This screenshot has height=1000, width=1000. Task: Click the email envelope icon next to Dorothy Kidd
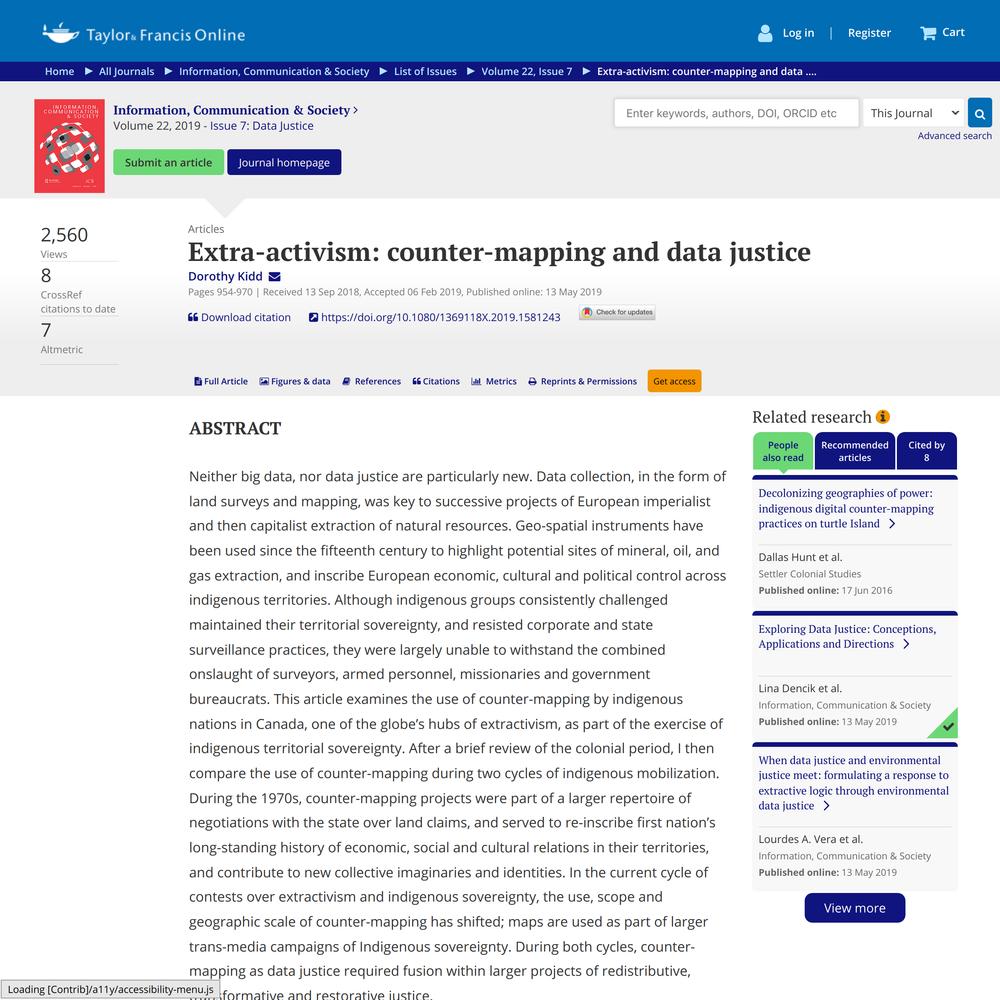click(275, 276)
